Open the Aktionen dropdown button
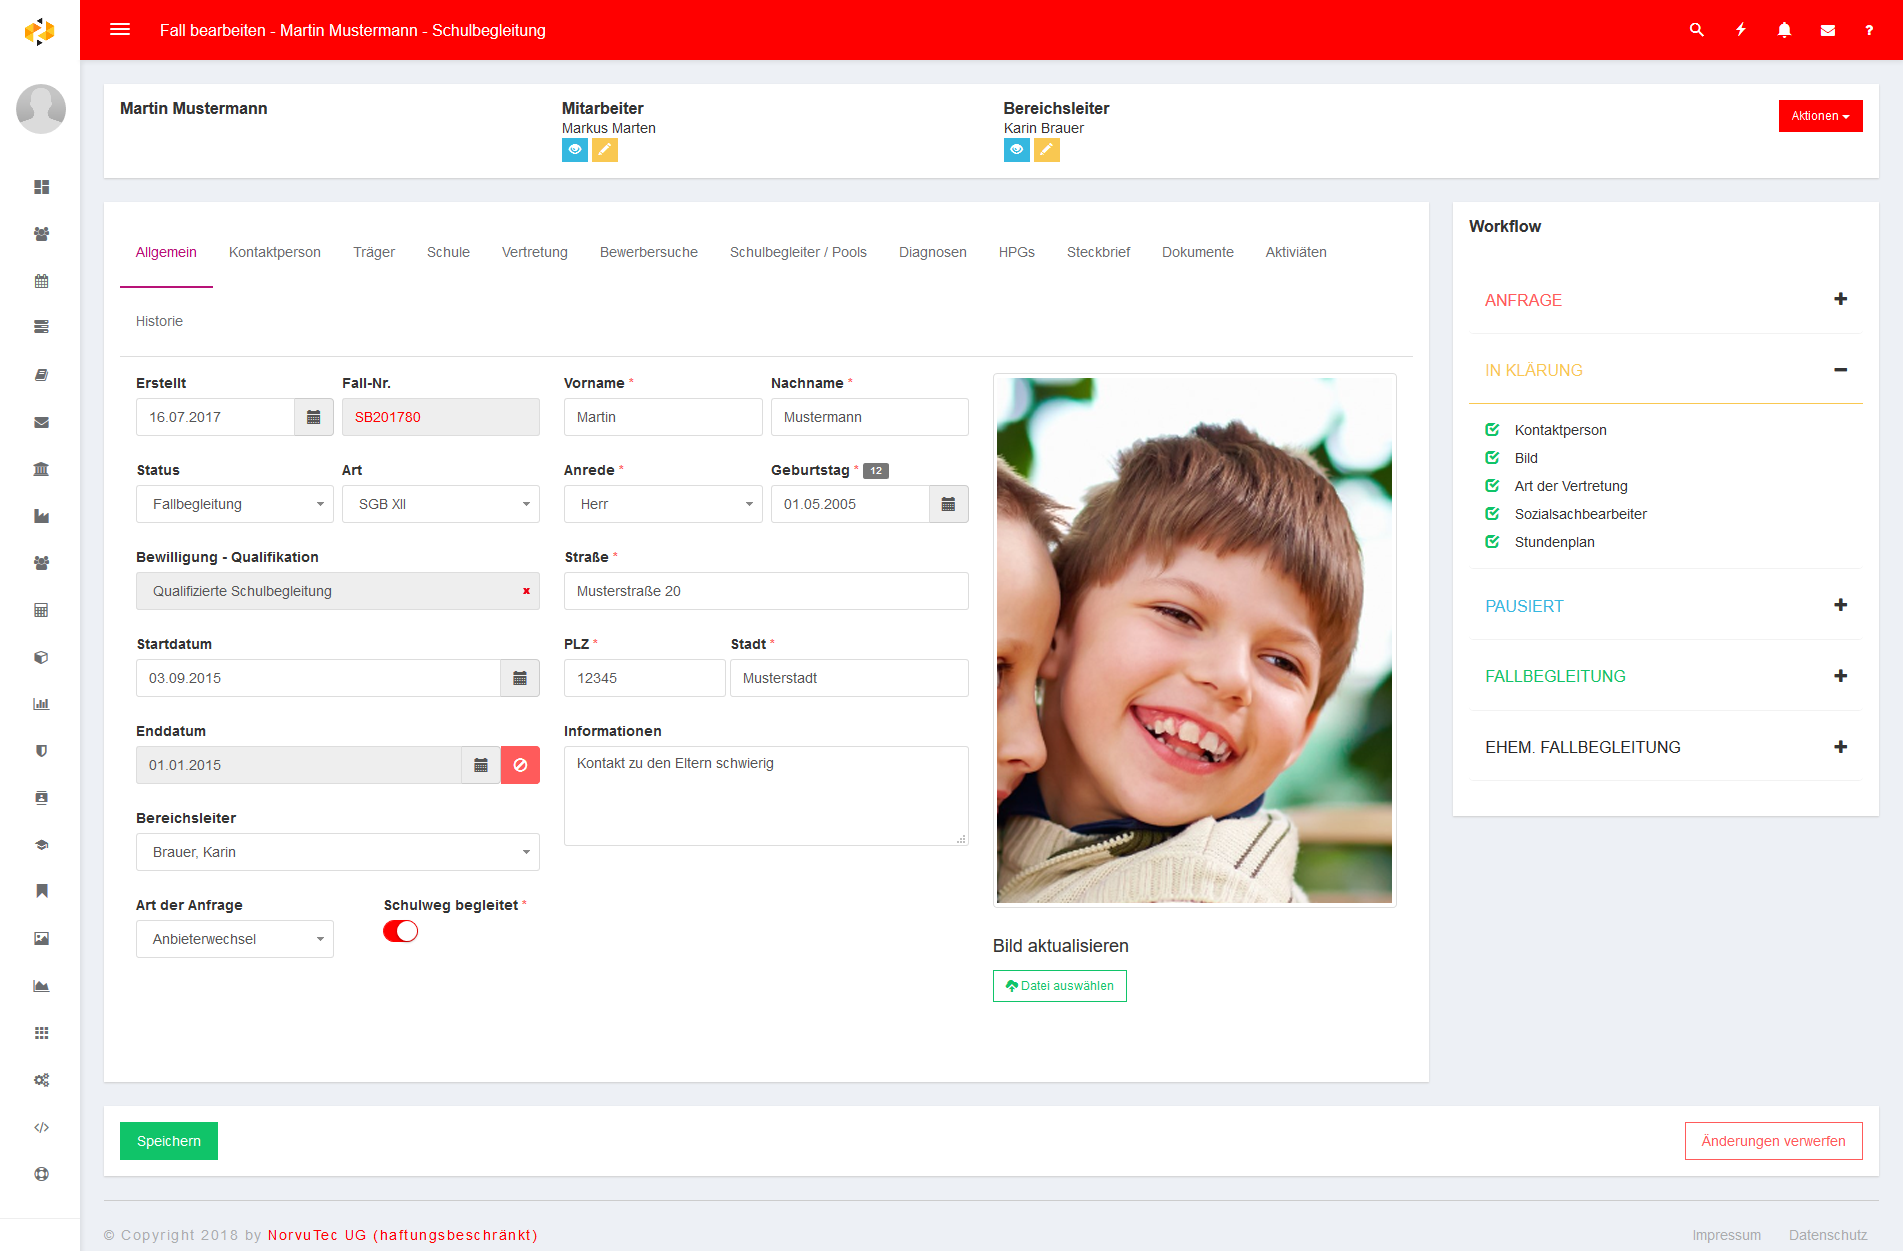 (1820, 116)
